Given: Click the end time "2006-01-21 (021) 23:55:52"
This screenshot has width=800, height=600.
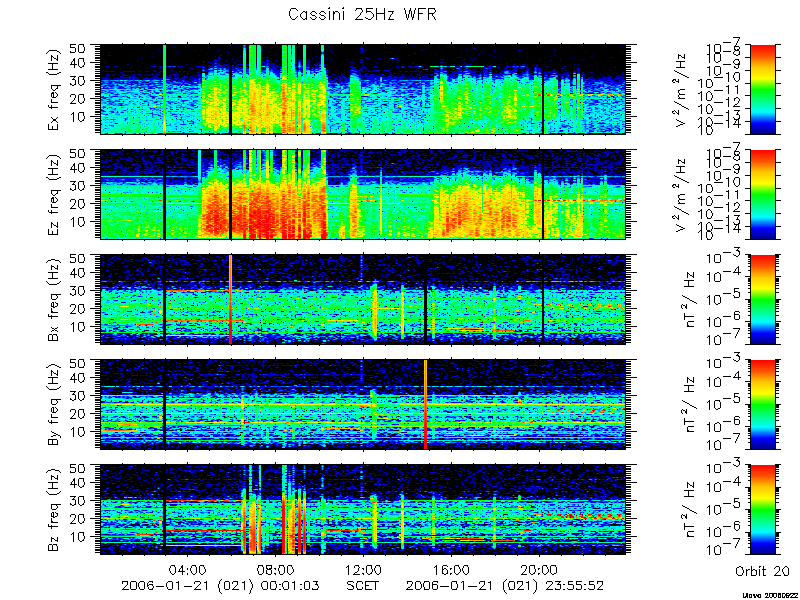Looking at the screenshot, I should [x=505, y=586].
